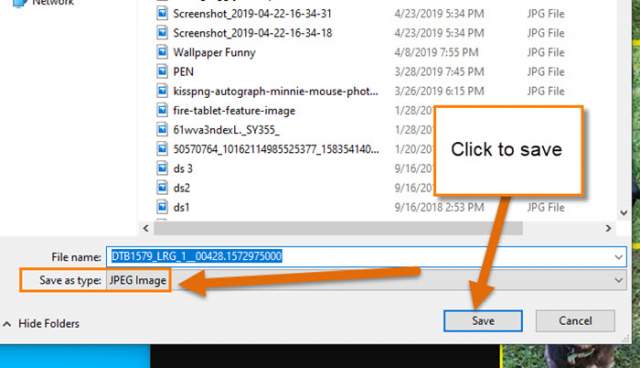Viewport: 640px width, 368px height.
Task: Click the horizontal scrollbar left arrow
Action: [x=146, y=228]
